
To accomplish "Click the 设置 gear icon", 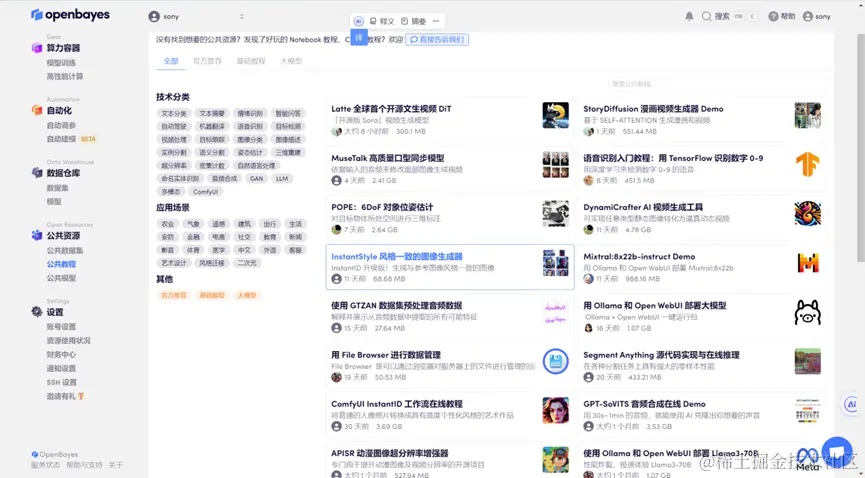I will tap(37, 312).
